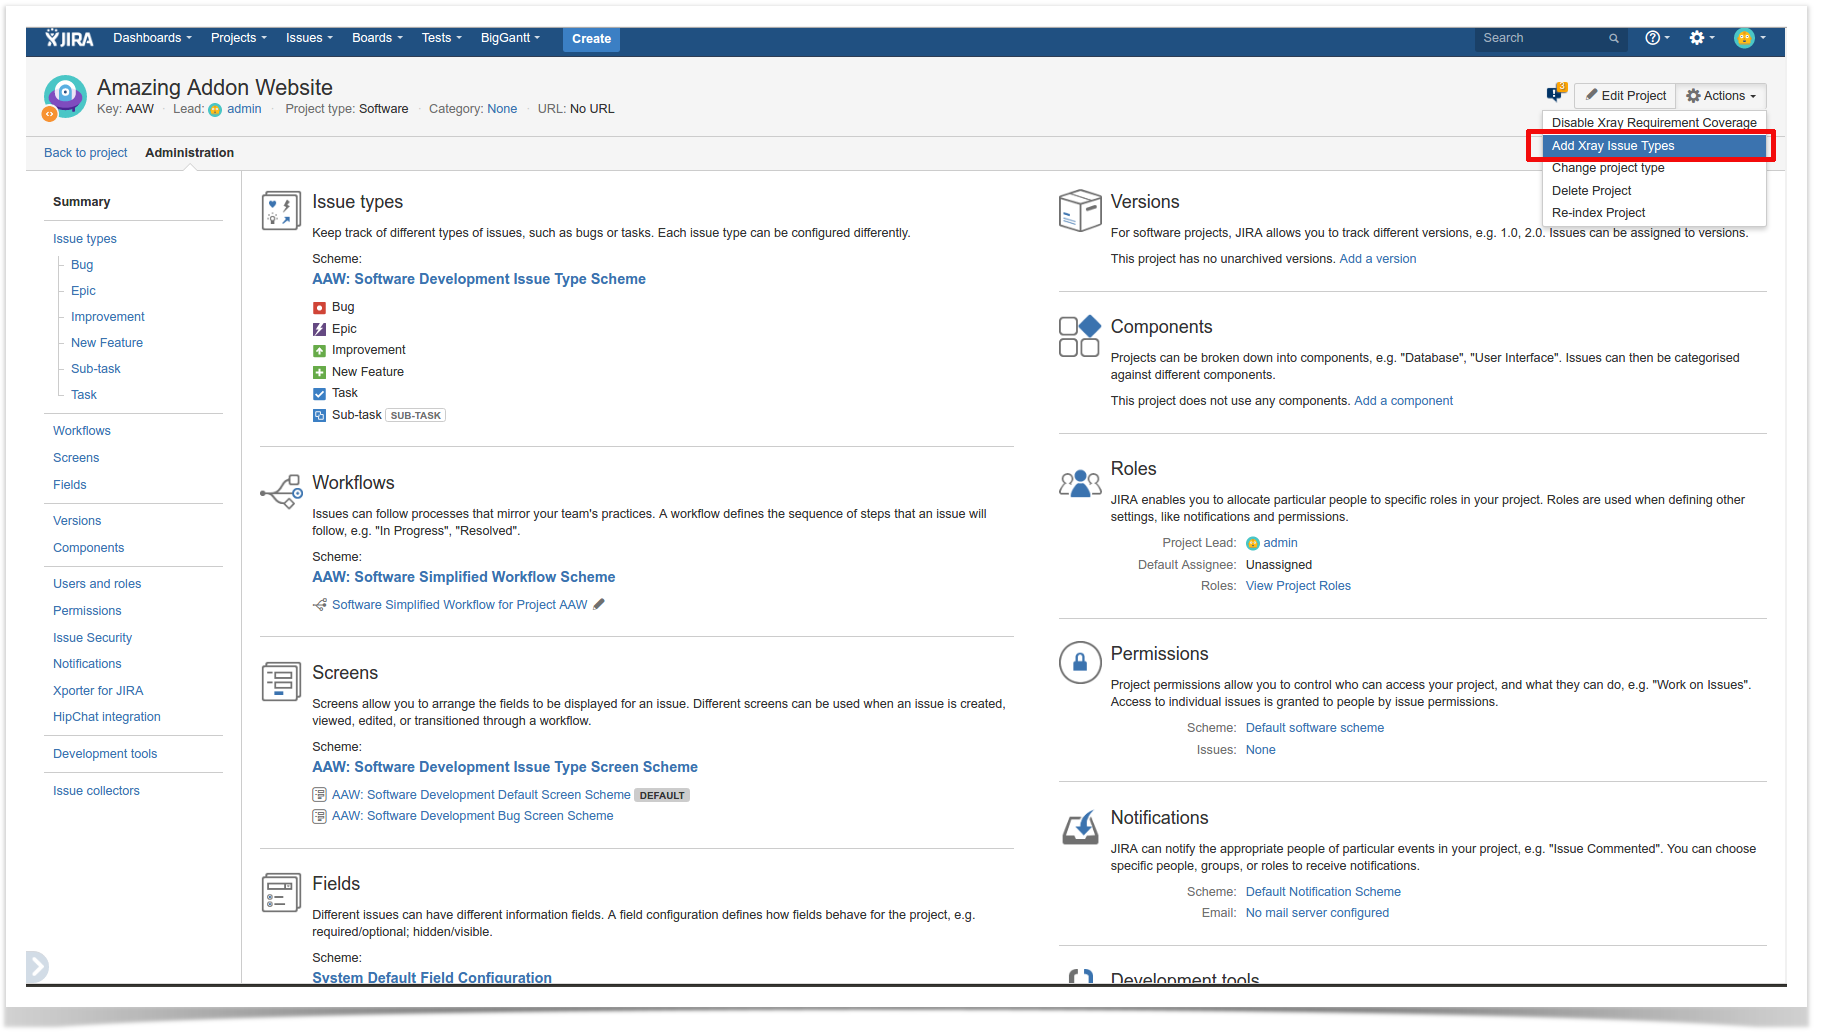Open View Project Roles link
Image resolution: width=1821 pixels, height=1036 pixels.
point(1298,586)
